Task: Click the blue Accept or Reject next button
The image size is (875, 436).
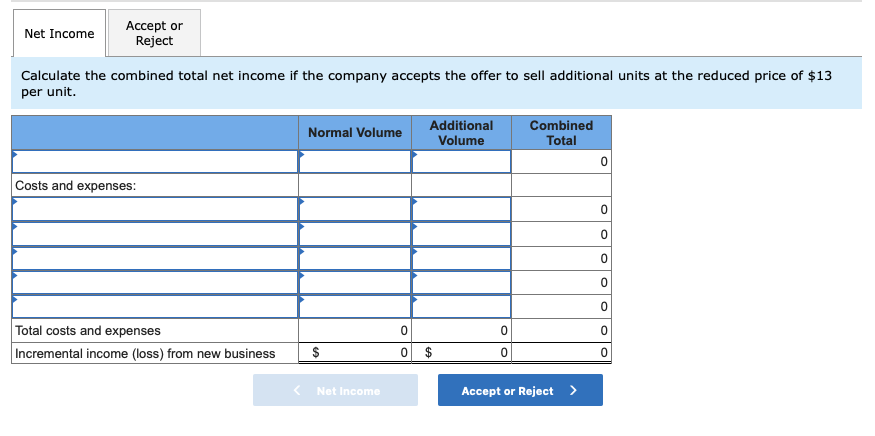Action: pyautogui.click(x=520, y=390)
